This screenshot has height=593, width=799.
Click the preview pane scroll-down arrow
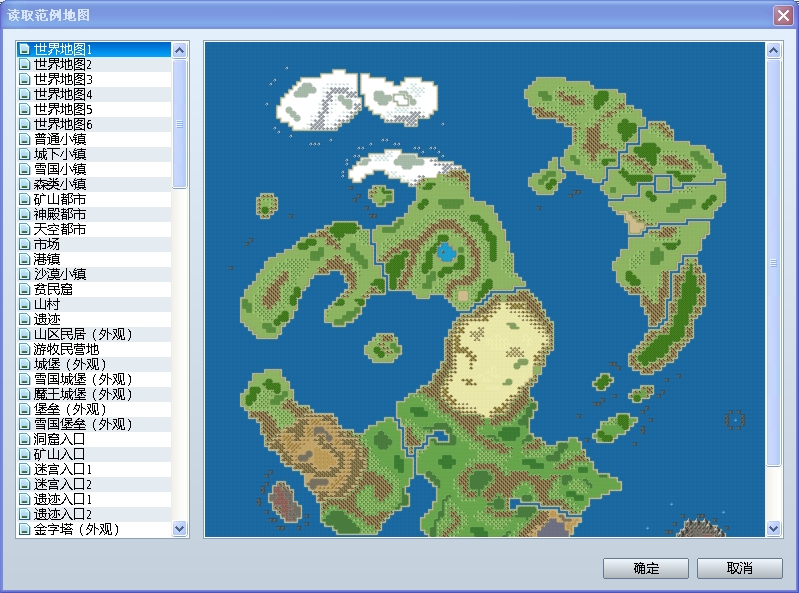click(x=773, y=528)
